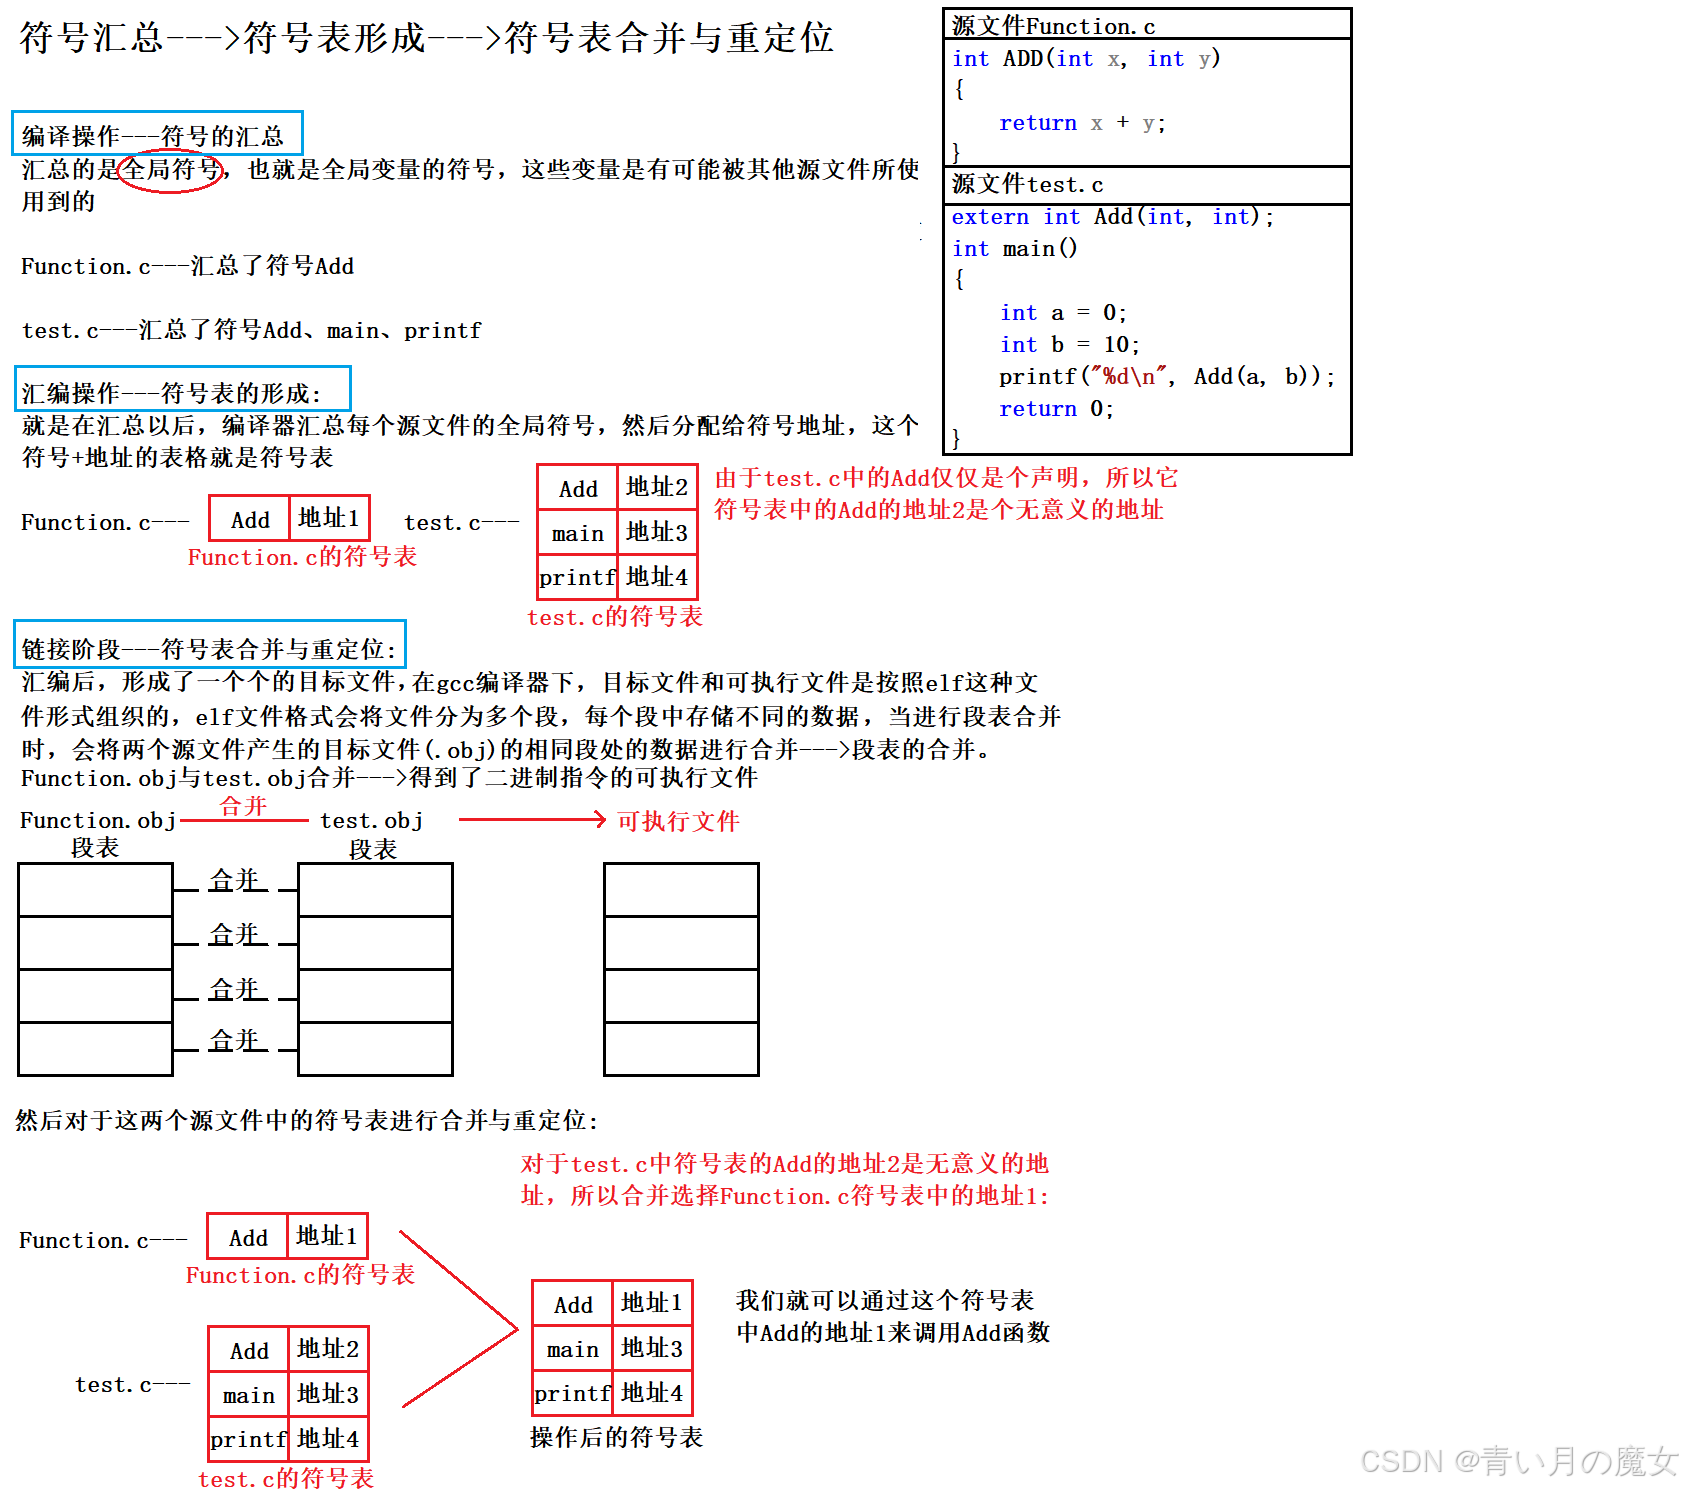This screenshot has height=1491, width=1683.
Task: Click "printf" in the upper test.c symbol table
Action: tap(578, 577)
